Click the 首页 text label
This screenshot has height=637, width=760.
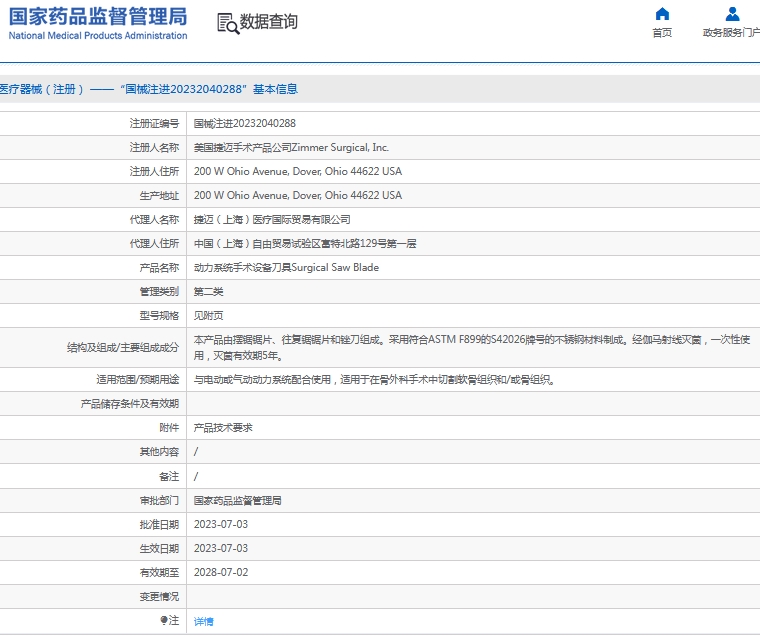click(x=662, y=33)
